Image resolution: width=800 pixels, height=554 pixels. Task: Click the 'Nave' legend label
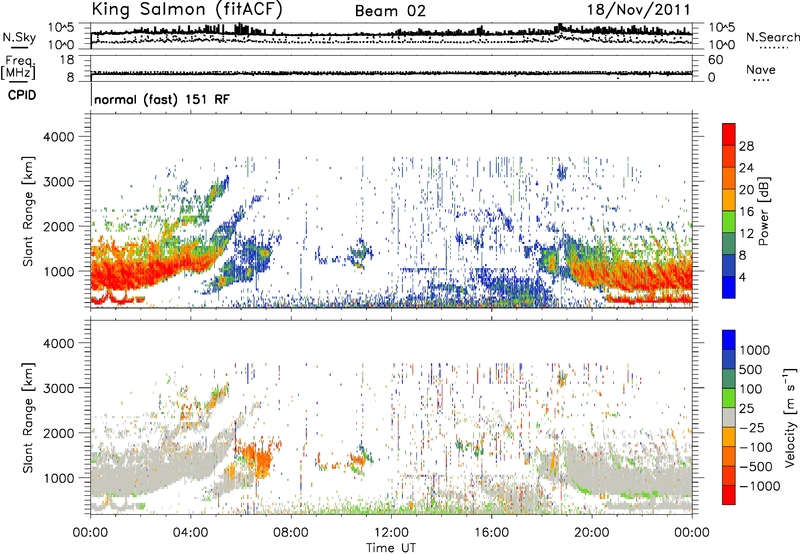(760, 70)
